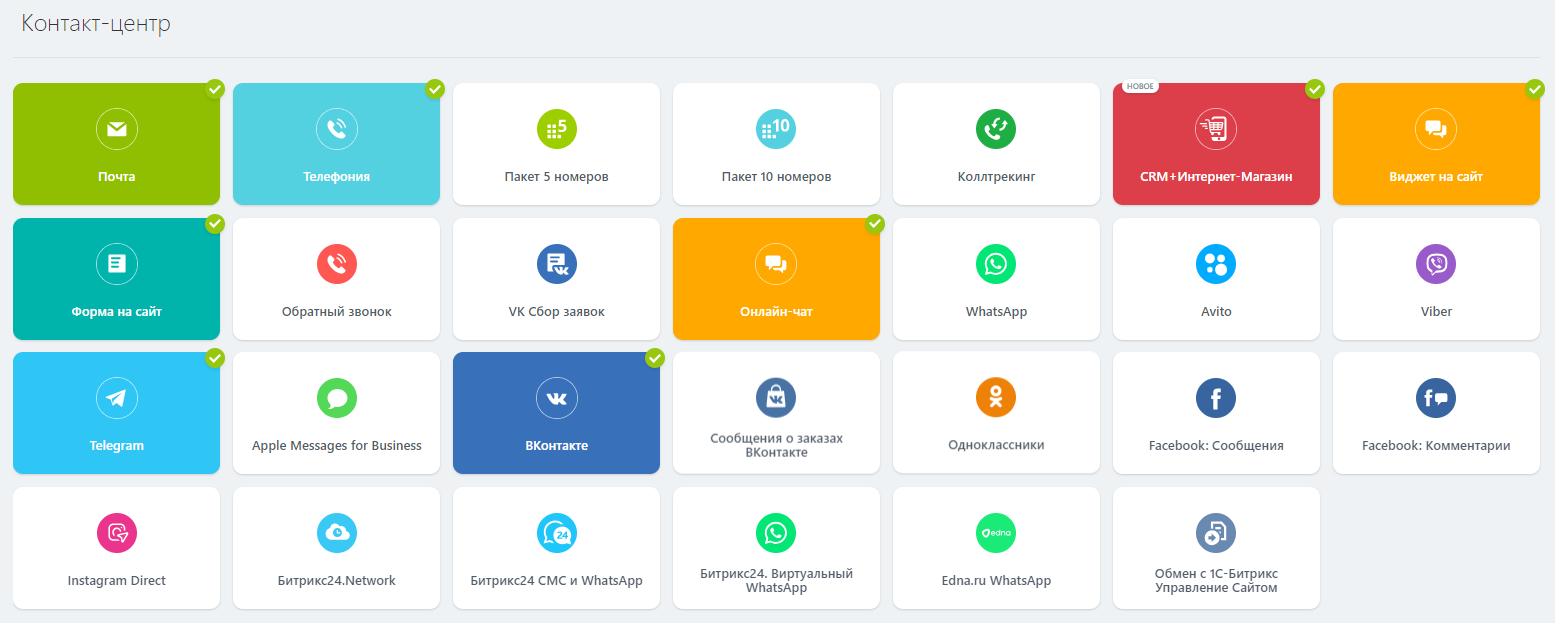Click the orange Одноклассники icon
Viewport: 1555px width, 623px height.
click(x=996, y=398)
